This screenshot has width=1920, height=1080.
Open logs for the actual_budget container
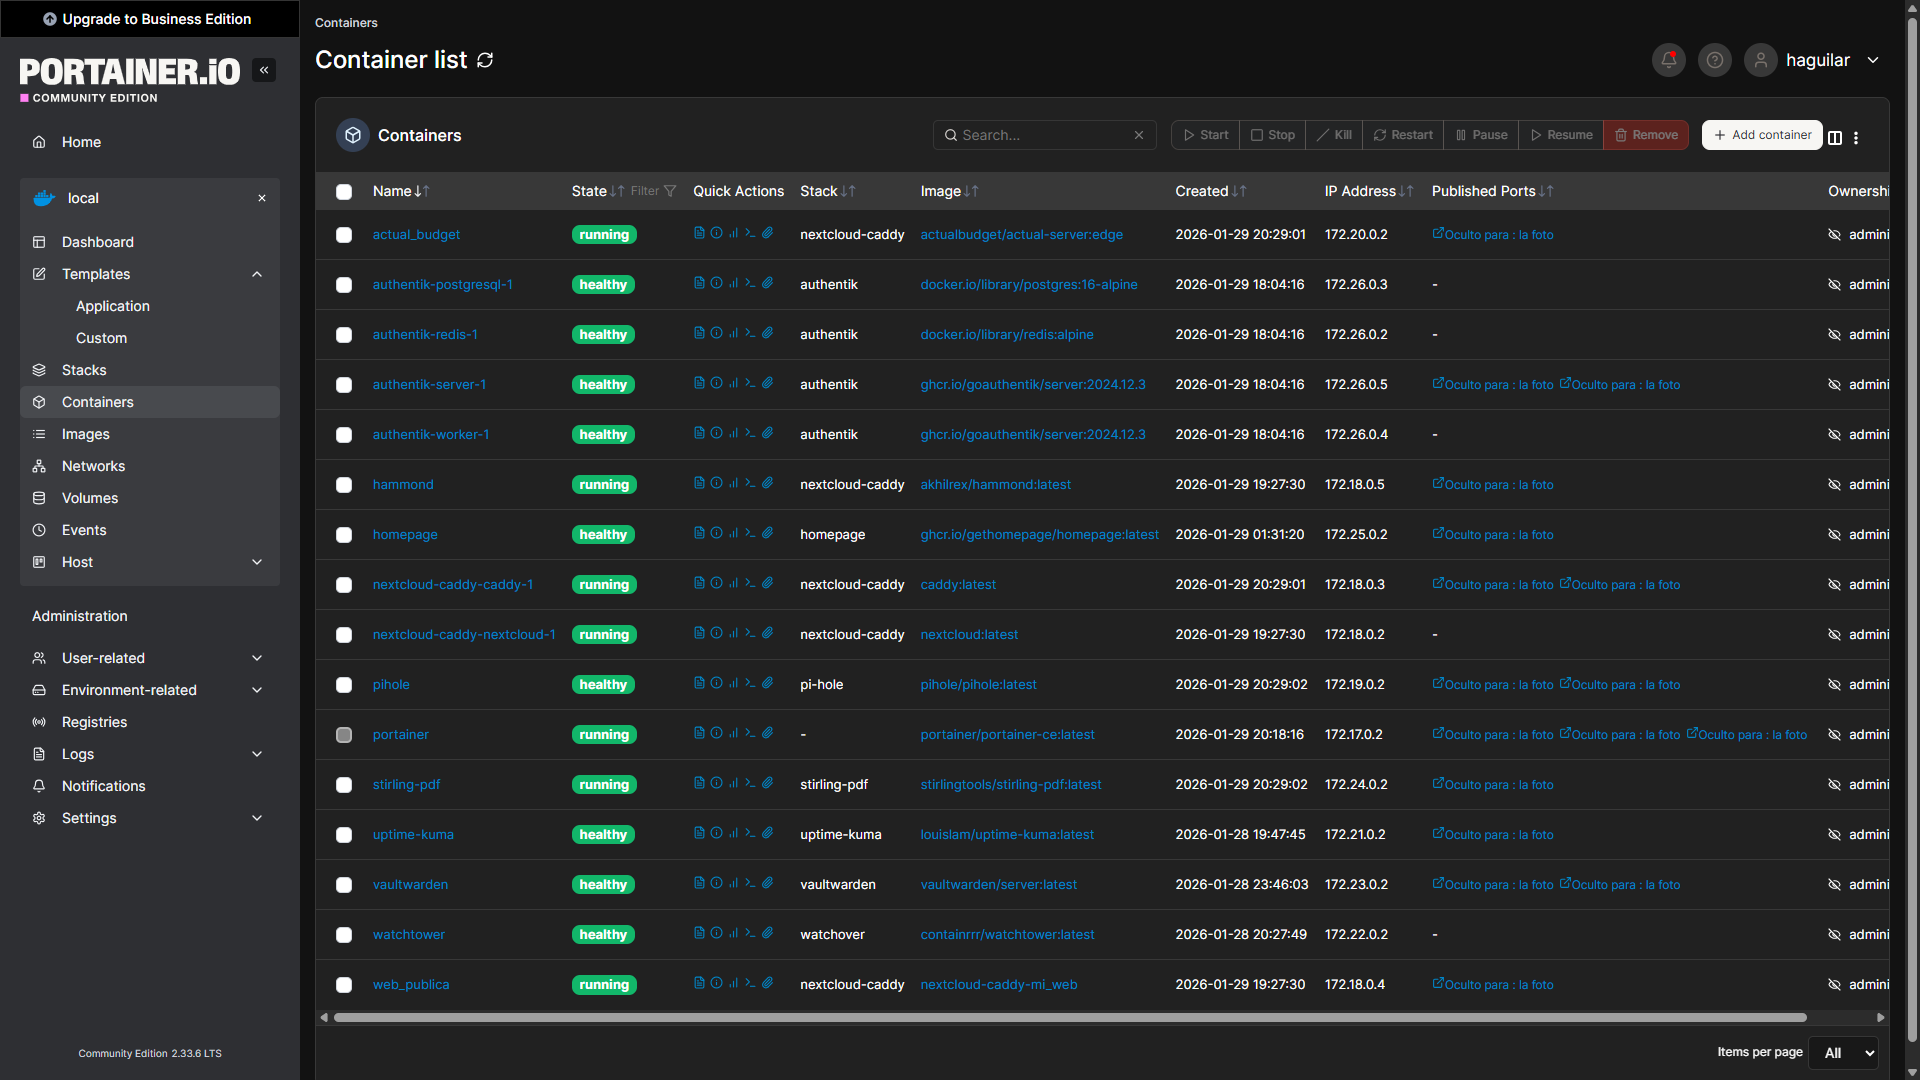coord(699,233)
